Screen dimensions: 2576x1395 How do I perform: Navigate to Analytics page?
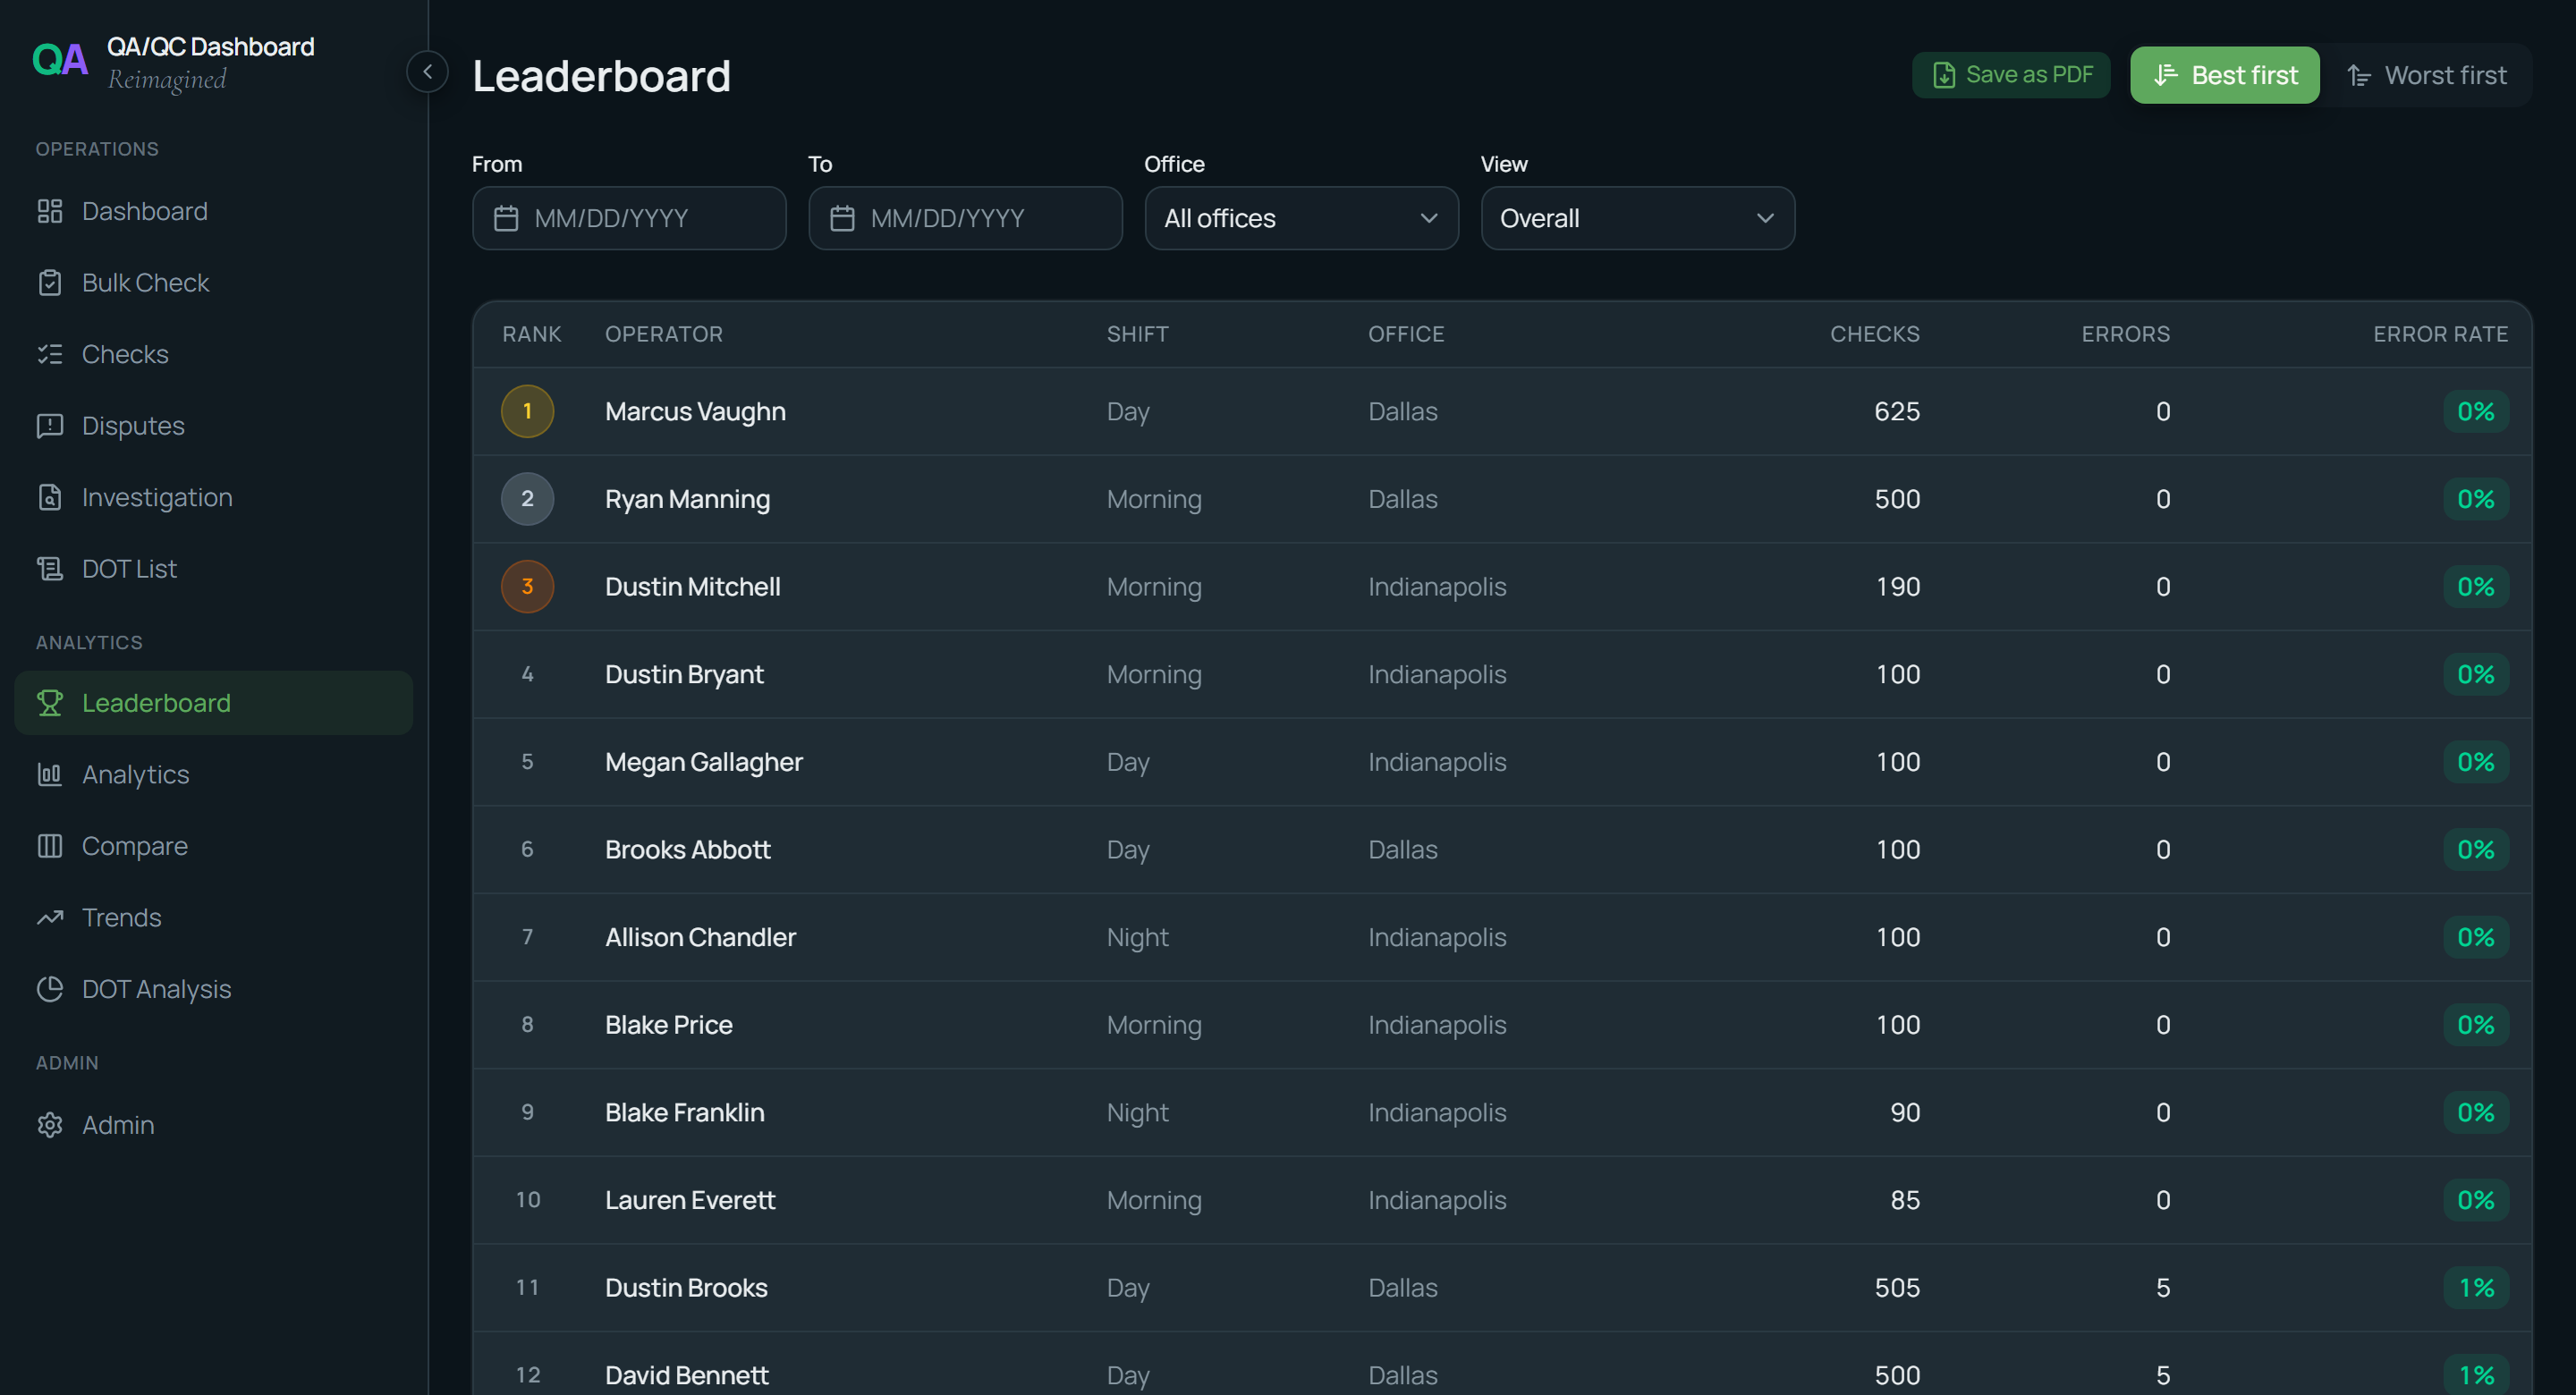coord(214,775)
